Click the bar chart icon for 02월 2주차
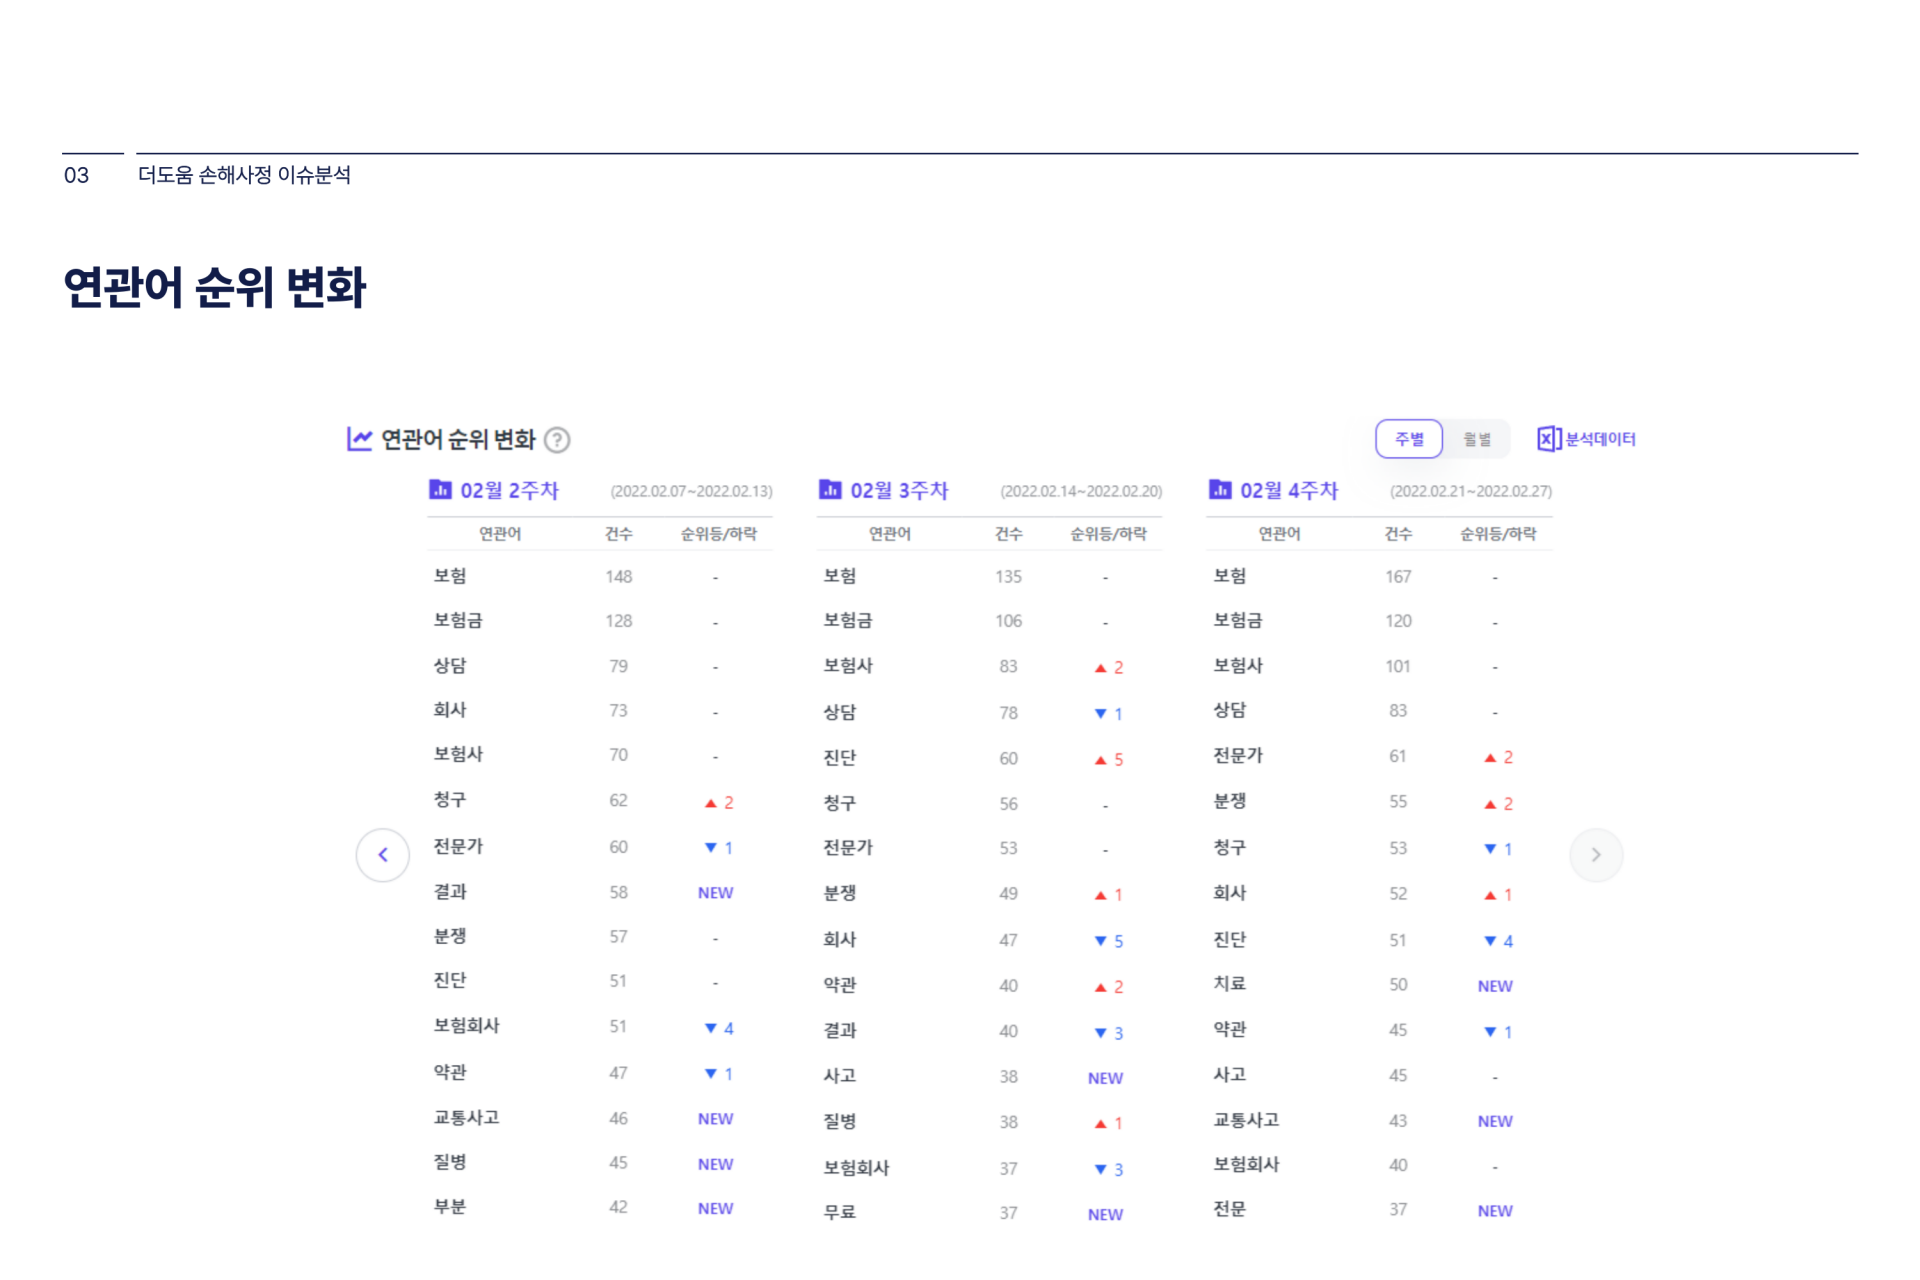The height and width of the screenshot is (1280, 1920). (x=440, y=490)
